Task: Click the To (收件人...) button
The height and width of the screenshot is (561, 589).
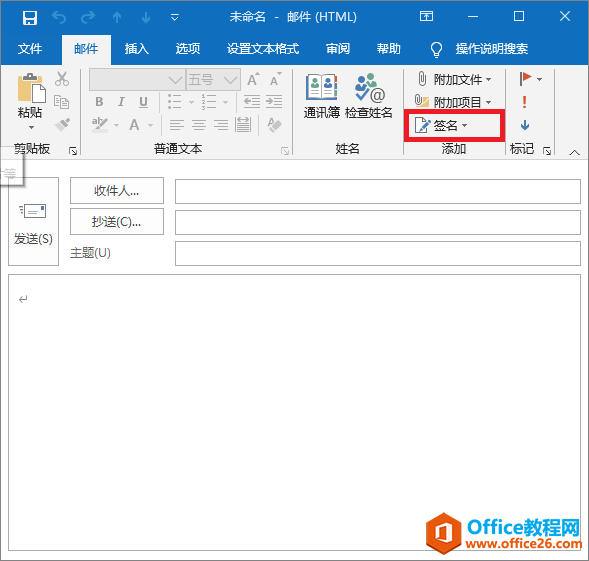Action: (x=117, y=191)
